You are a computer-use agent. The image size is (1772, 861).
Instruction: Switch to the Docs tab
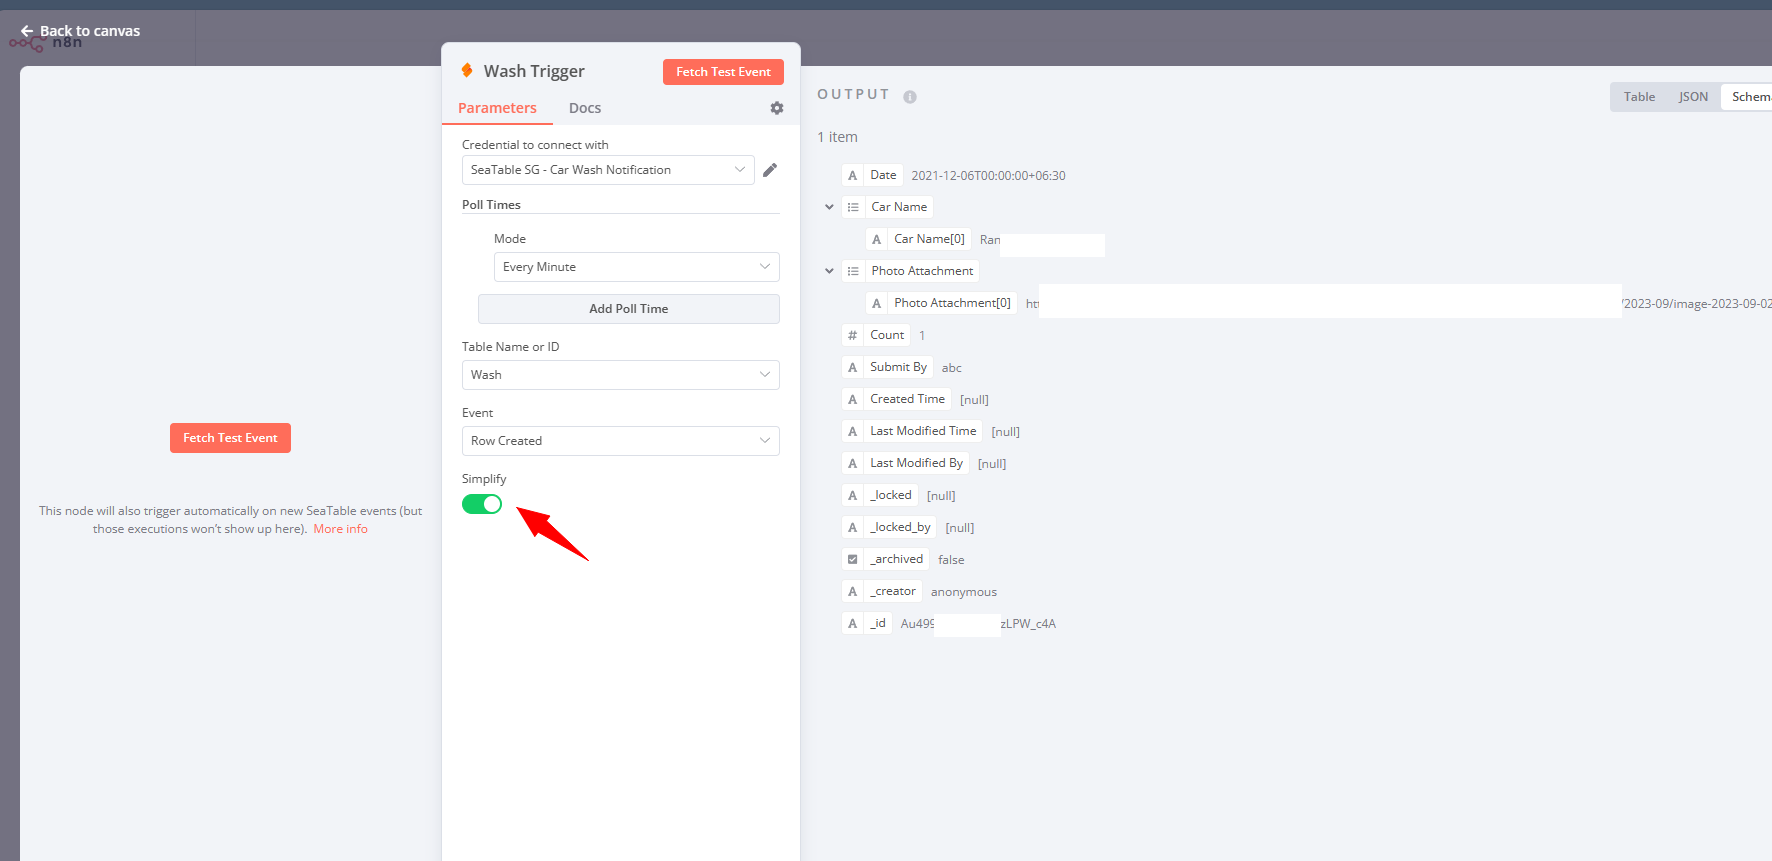coord(585,108)
